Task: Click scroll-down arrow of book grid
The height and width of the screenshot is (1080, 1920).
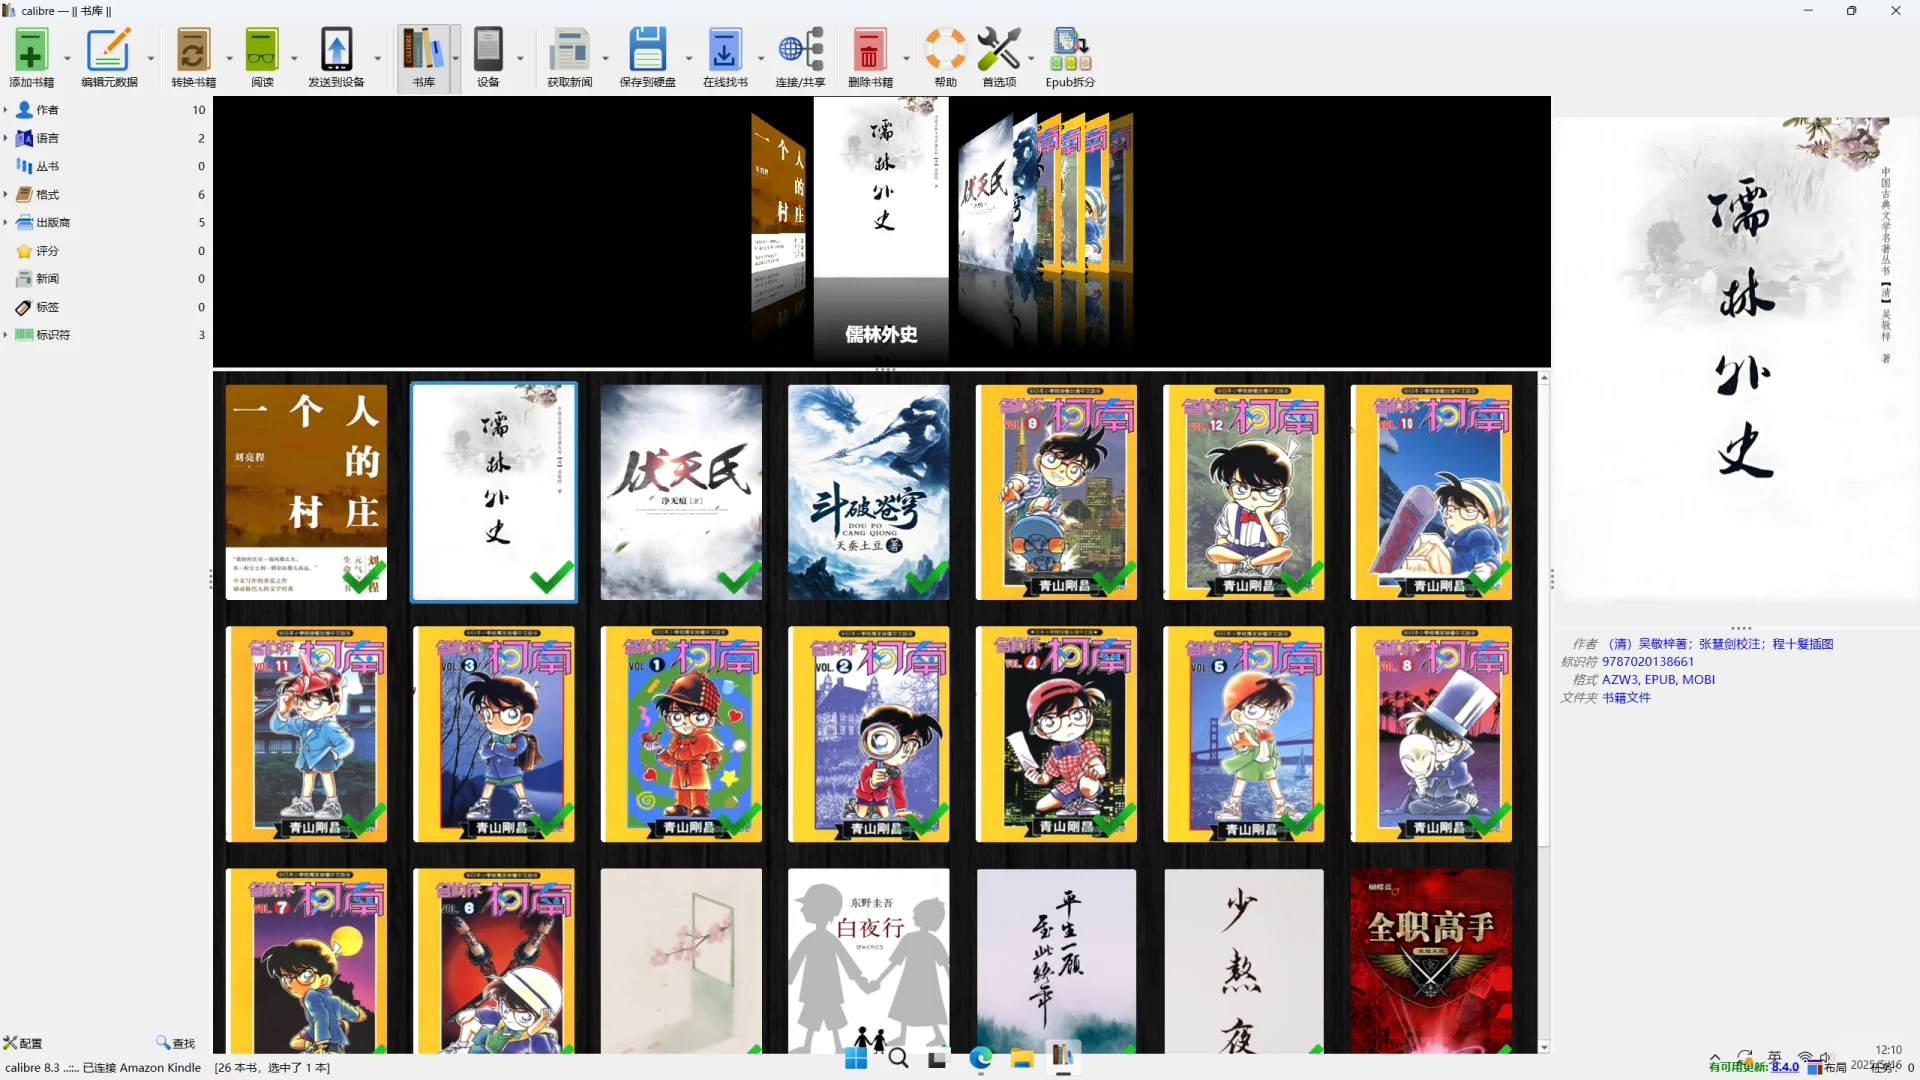Action: [1544, 1047]
